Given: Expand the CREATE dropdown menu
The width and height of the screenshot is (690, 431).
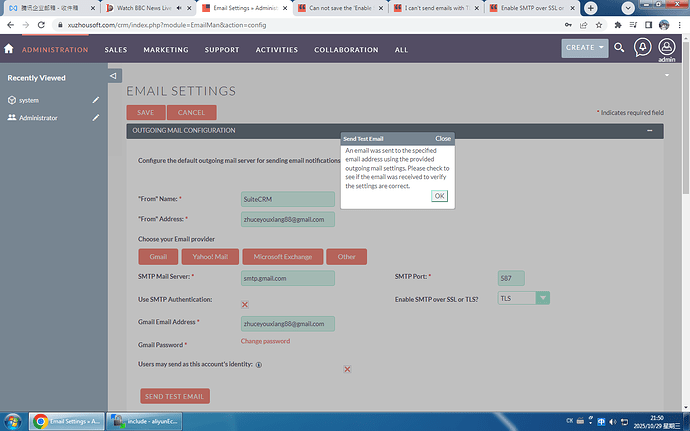Looking at the screenshot, I should pos(584,47).
